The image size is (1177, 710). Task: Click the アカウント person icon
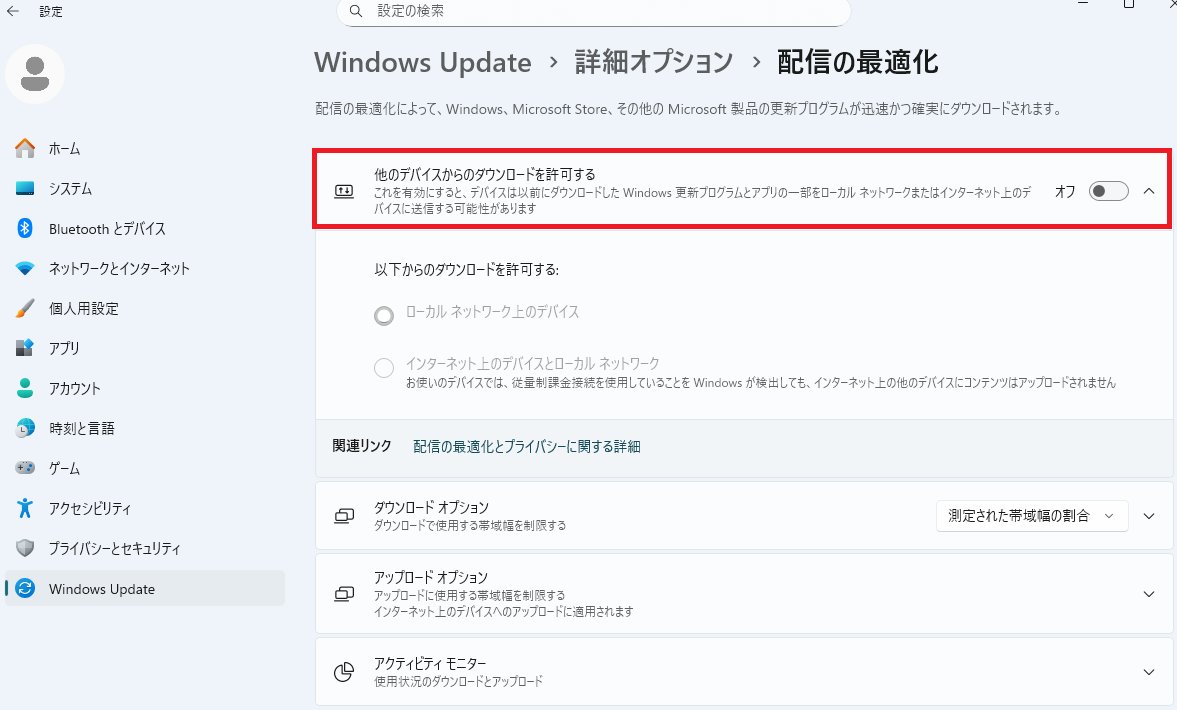tap(25, 388)
